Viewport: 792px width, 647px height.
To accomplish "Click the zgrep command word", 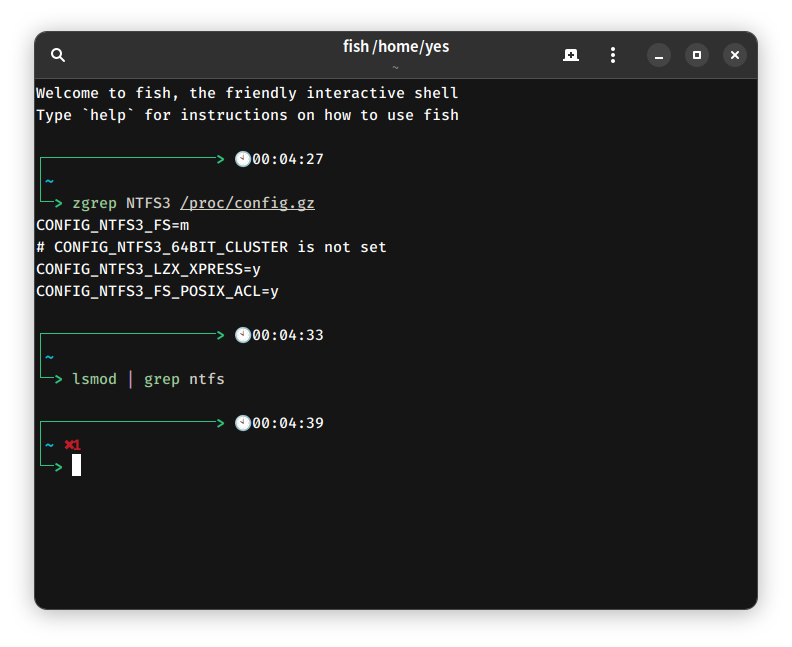I will click(x=94, y=203).
